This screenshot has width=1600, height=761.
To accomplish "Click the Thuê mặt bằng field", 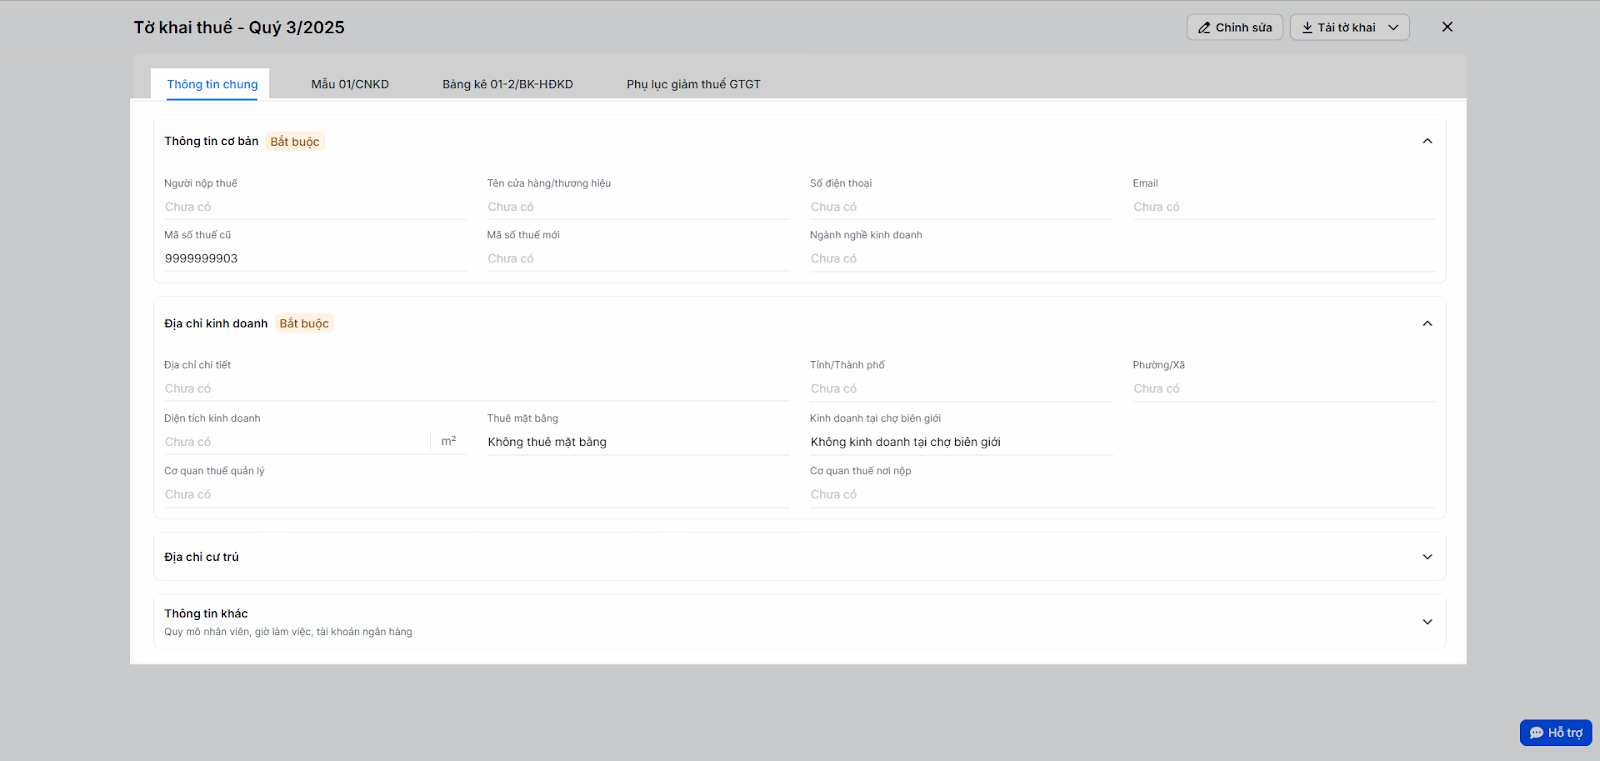I will point(638,442).
